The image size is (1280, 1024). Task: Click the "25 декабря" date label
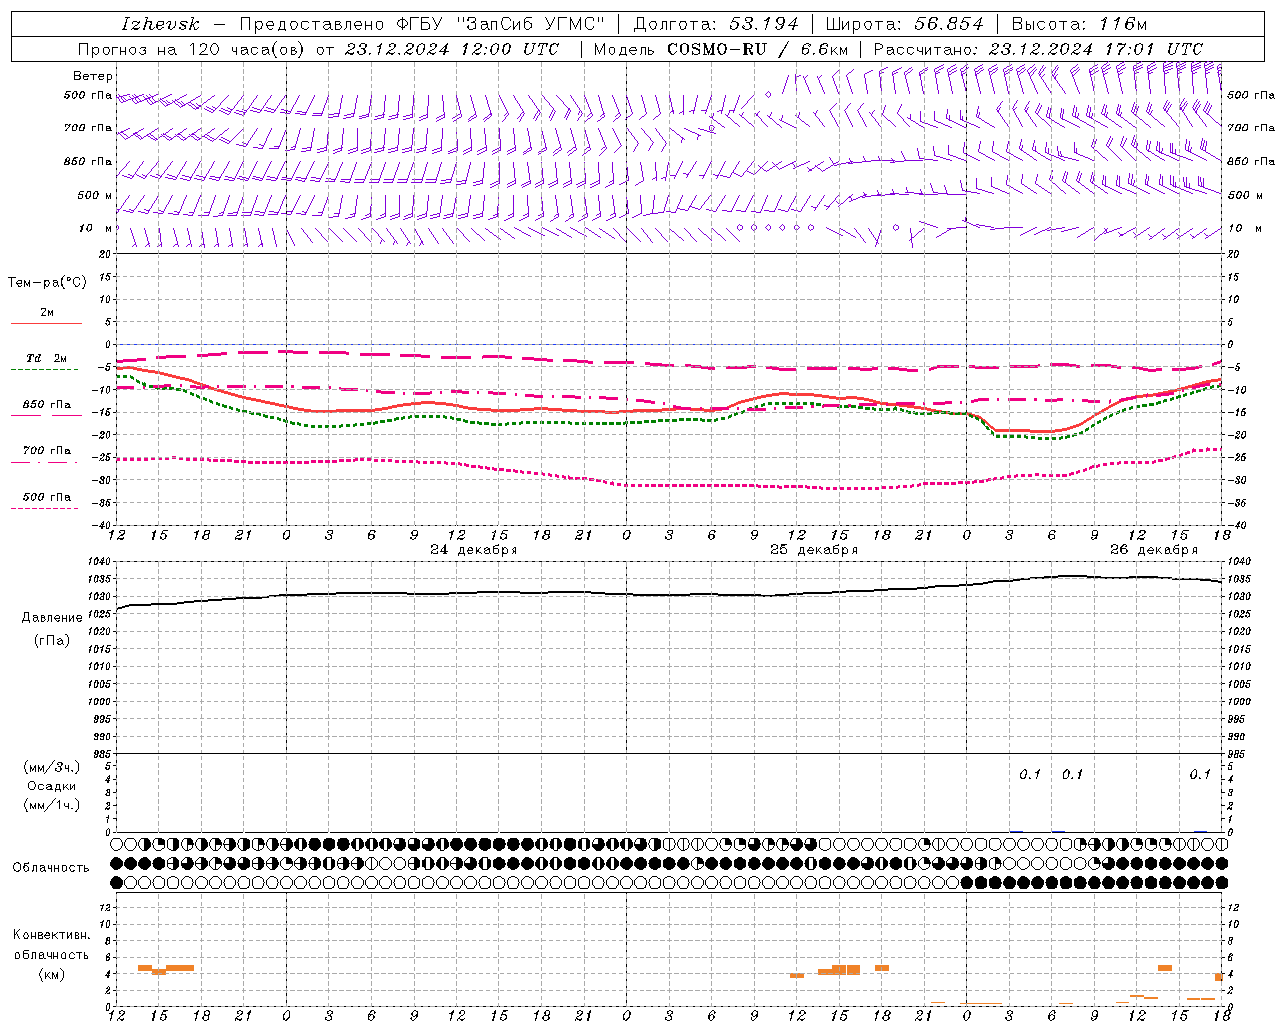tap(814, 550)
